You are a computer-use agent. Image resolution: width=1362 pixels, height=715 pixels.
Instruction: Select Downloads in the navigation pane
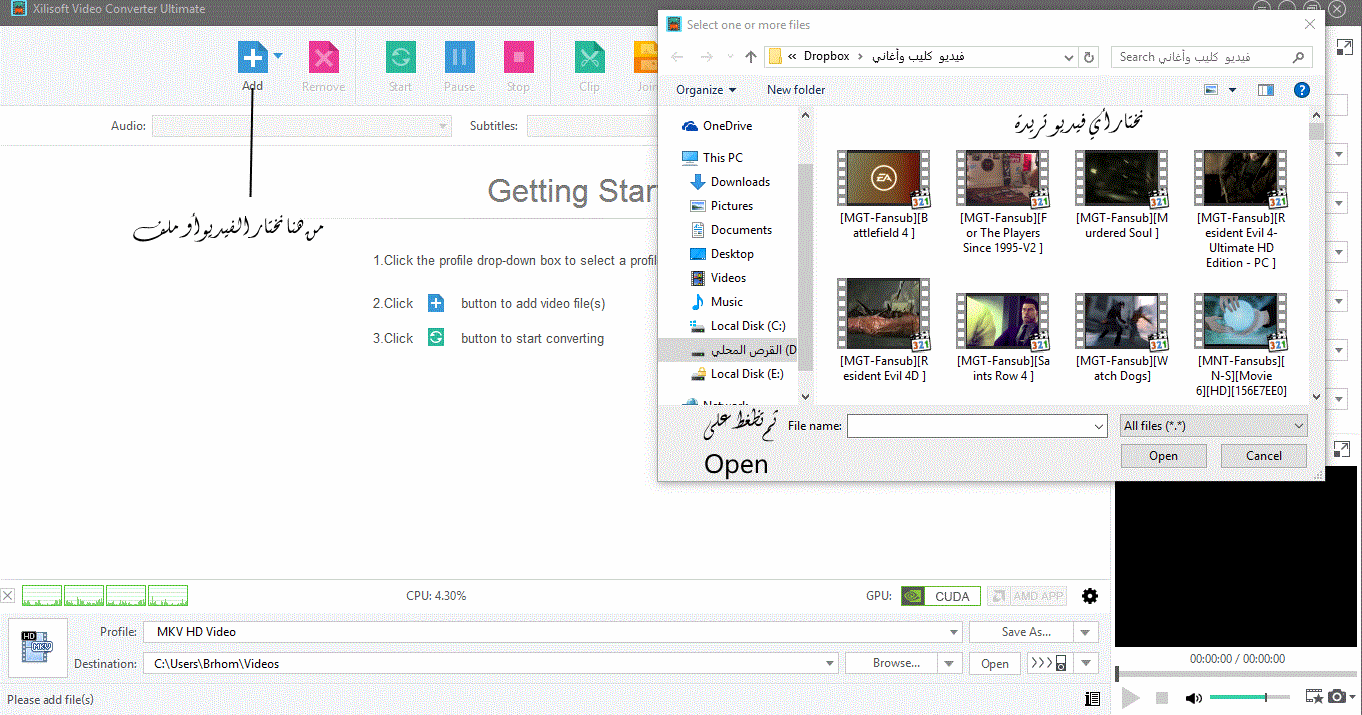(740, 182)
